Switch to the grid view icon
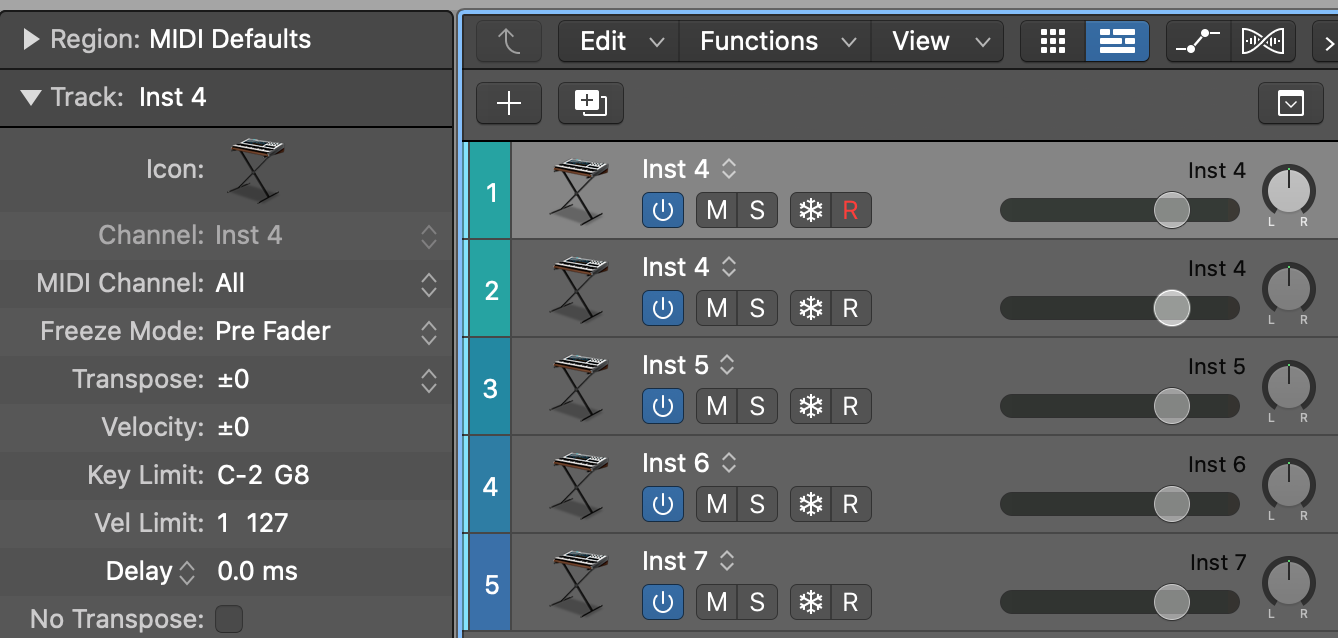 (x=1052, y=41)
